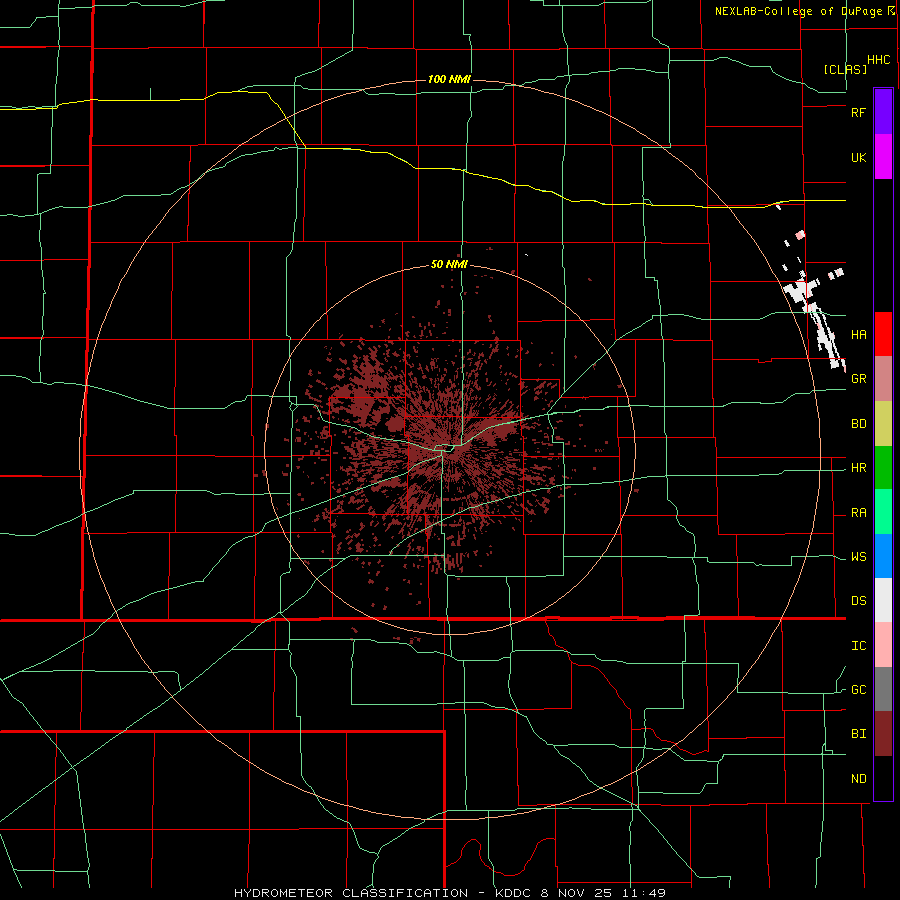900x900 pixels.
Task: Pick the dark green HR legend swatch
Action: click(883, 468)
